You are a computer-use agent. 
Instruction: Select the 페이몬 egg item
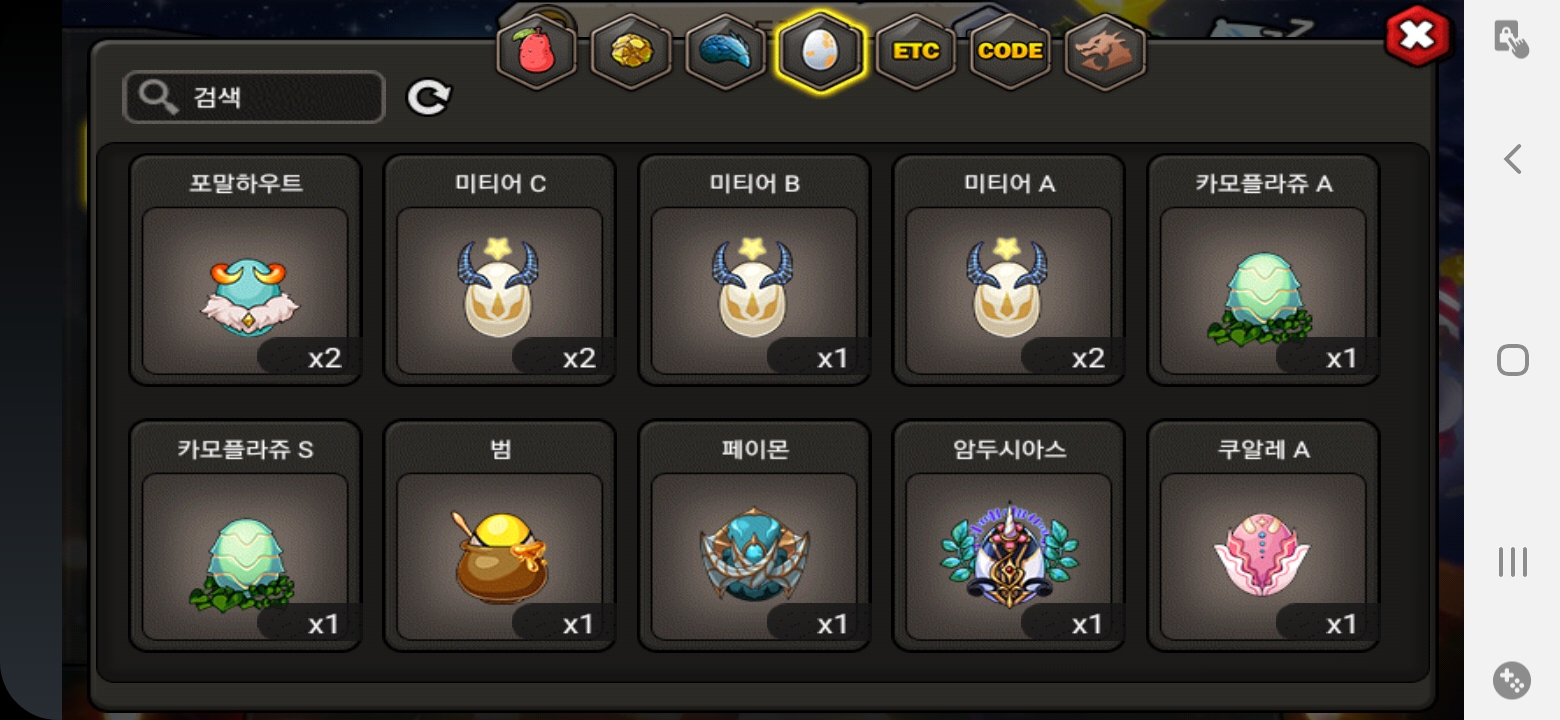coord(754,536)
